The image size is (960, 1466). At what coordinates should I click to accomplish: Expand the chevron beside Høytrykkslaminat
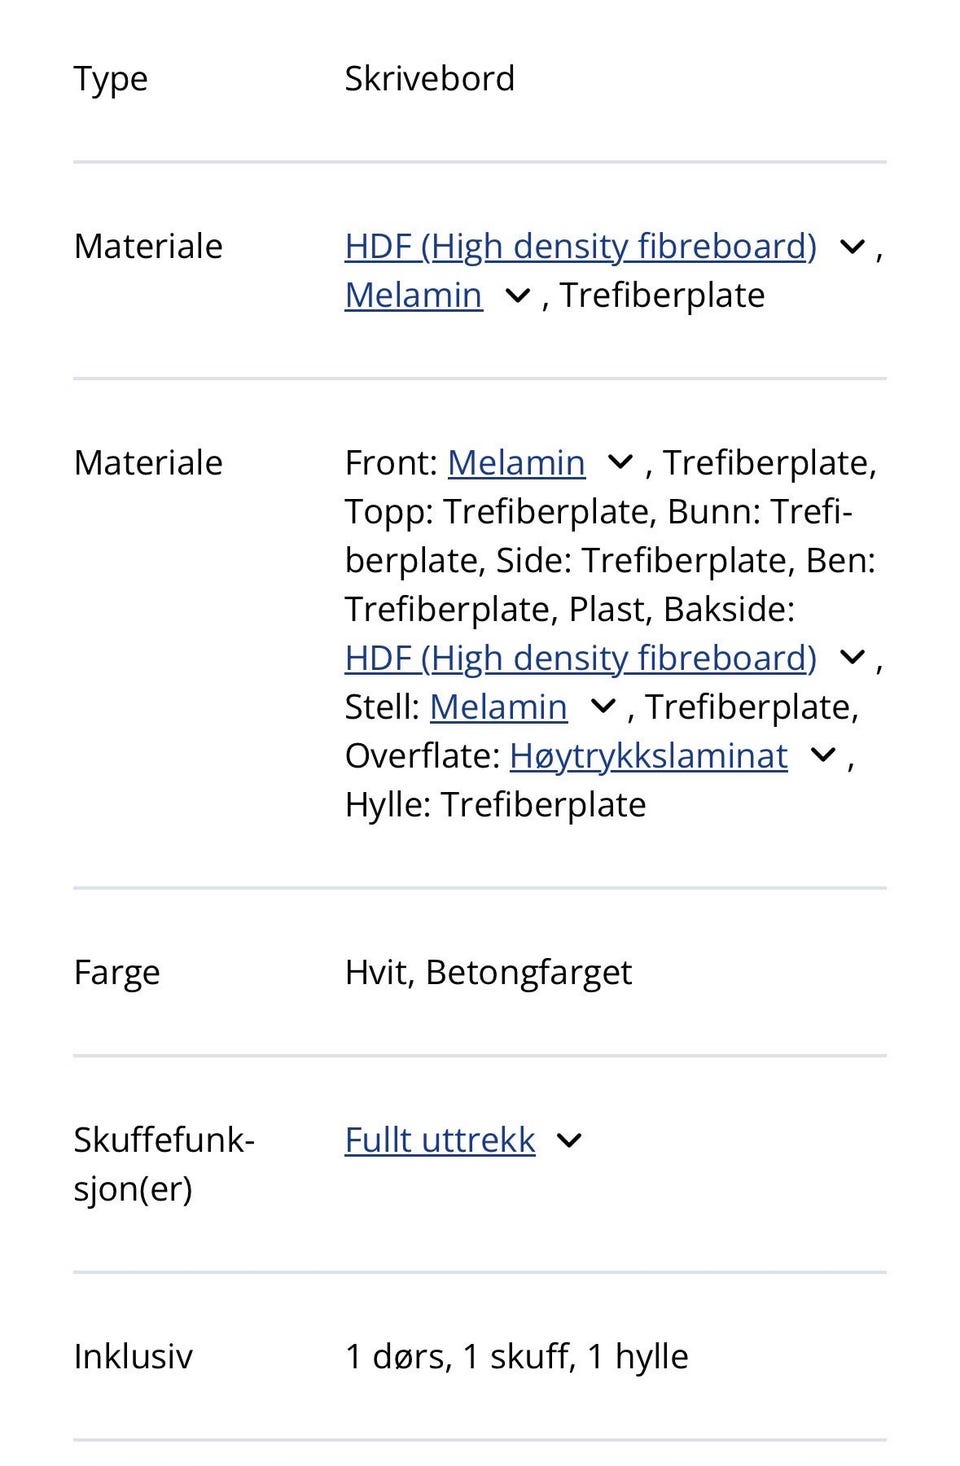[822, 755]
